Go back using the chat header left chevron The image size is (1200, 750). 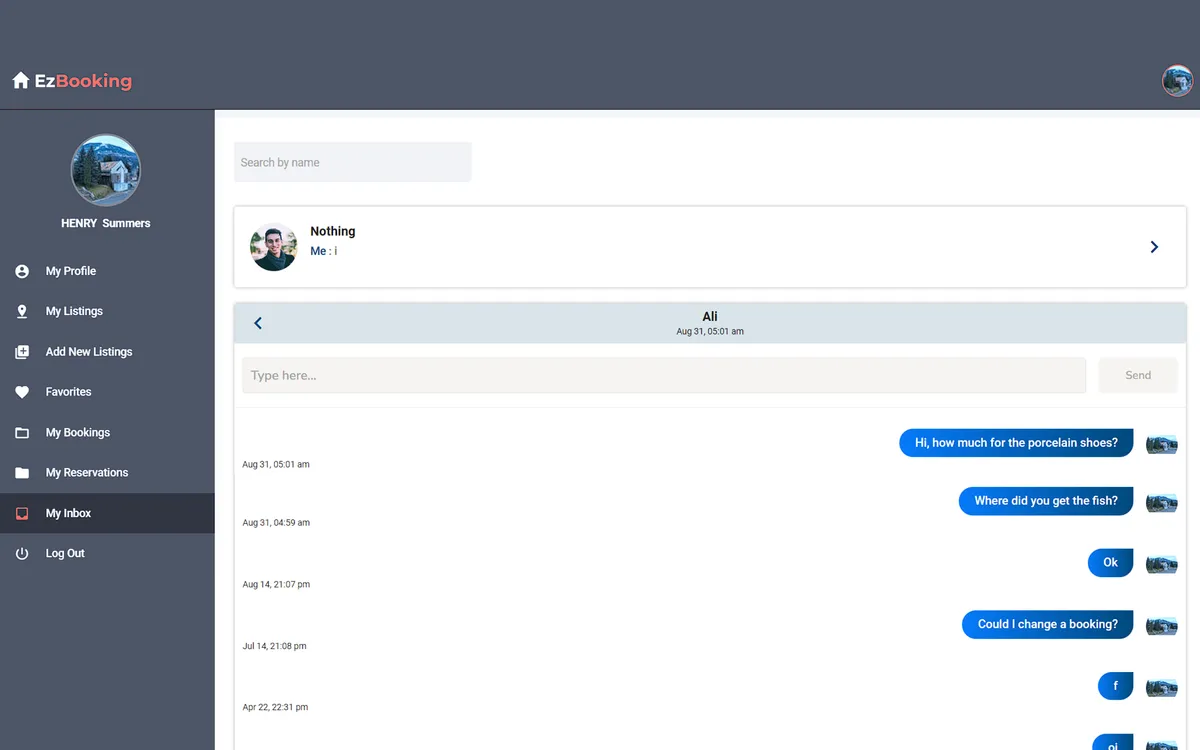258,323
